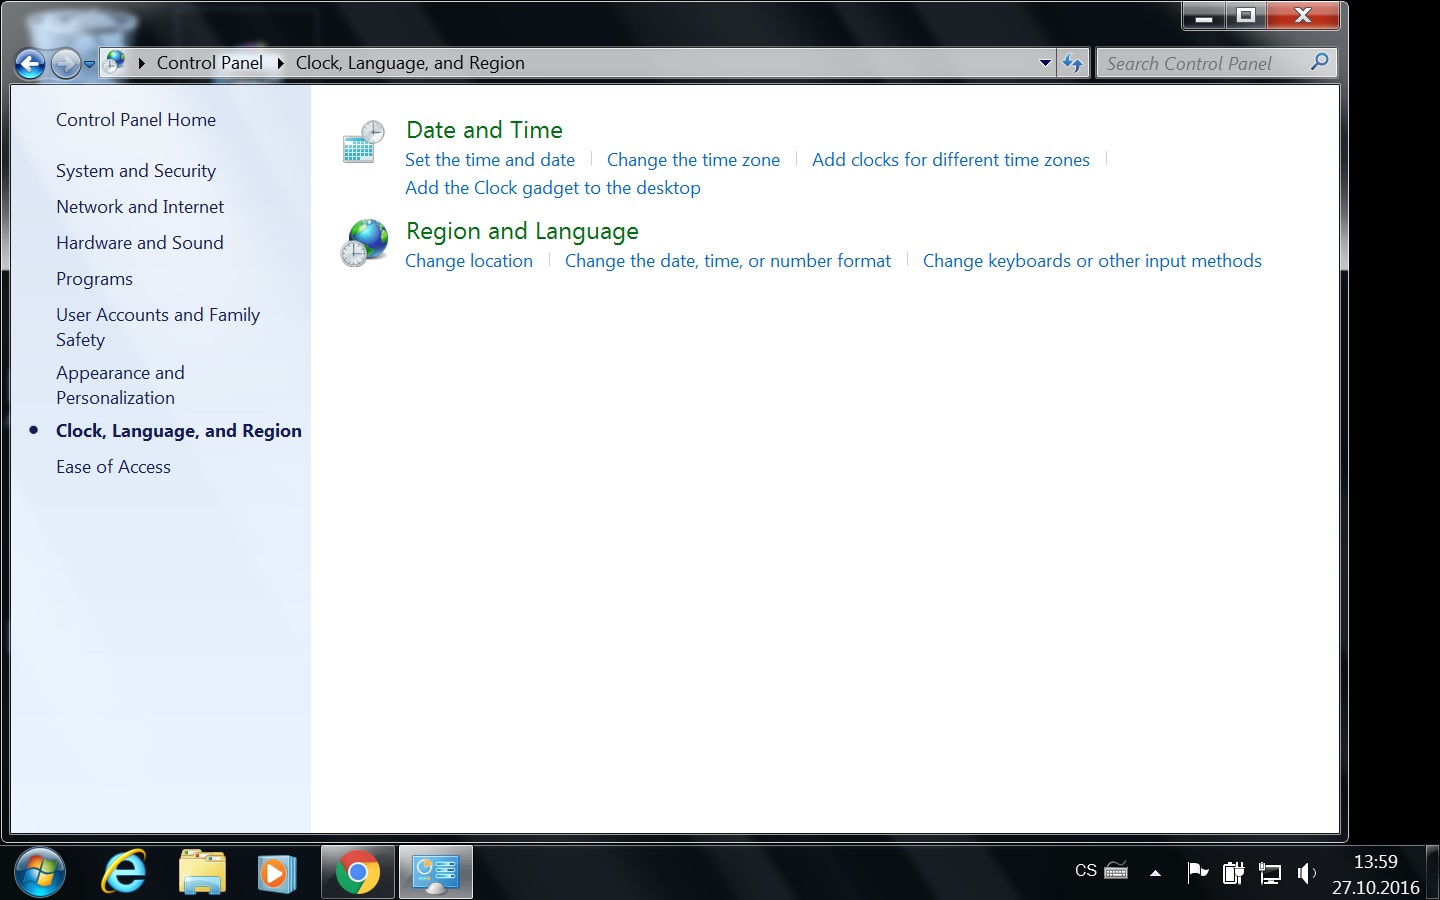Open the address bar history dropdown
The image size is (1440, 900).
[x=1045, y=63]
